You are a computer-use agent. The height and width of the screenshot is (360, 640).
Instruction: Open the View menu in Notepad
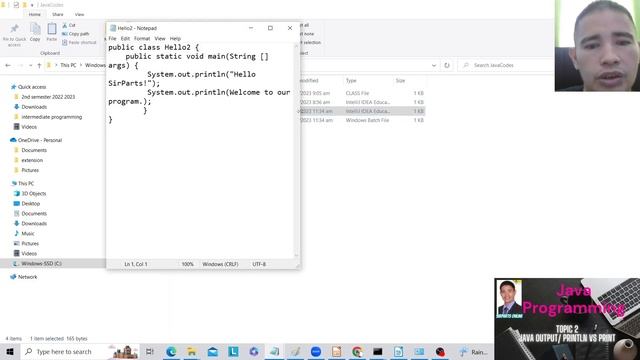point(160,38)
